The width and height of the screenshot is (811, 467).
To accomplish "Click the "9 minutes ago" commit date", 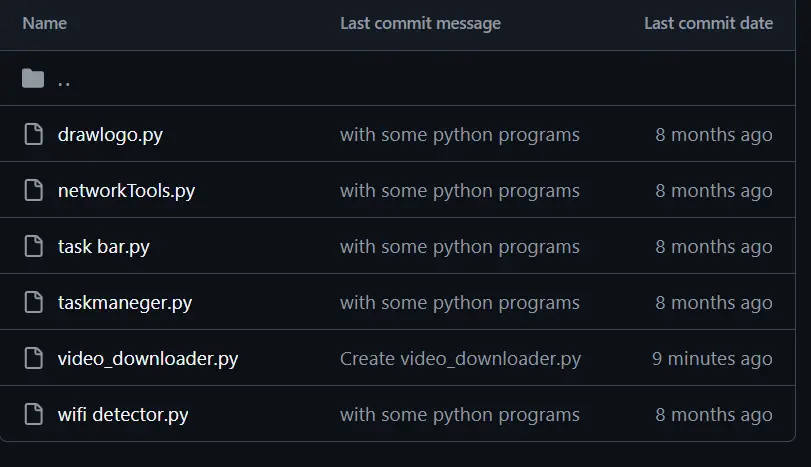I will 712,358.
